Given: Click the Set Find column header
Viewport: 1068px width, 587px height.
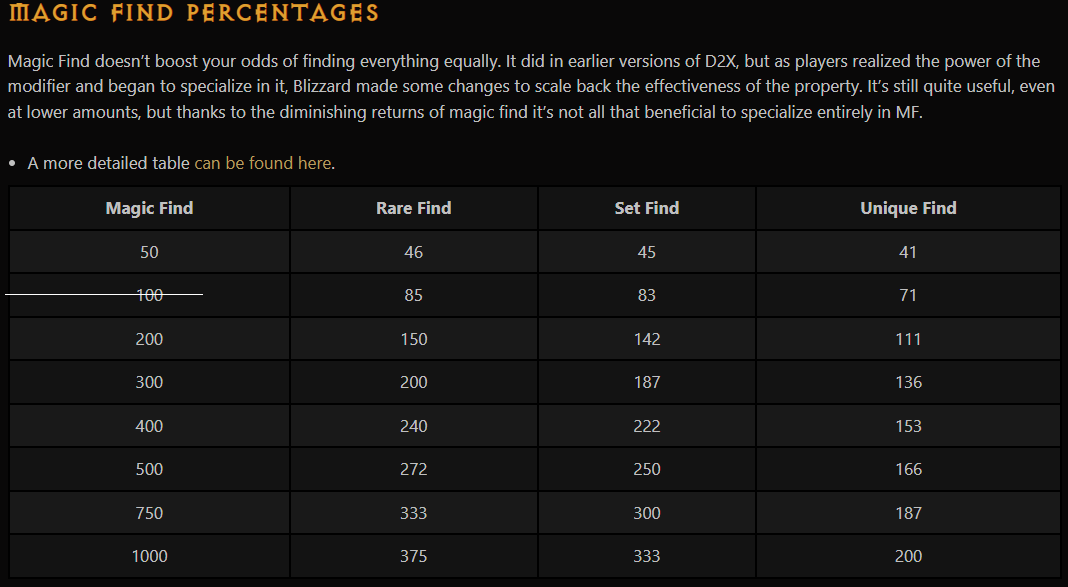Looking at the screenshot, I should click(x=646, y=208).
